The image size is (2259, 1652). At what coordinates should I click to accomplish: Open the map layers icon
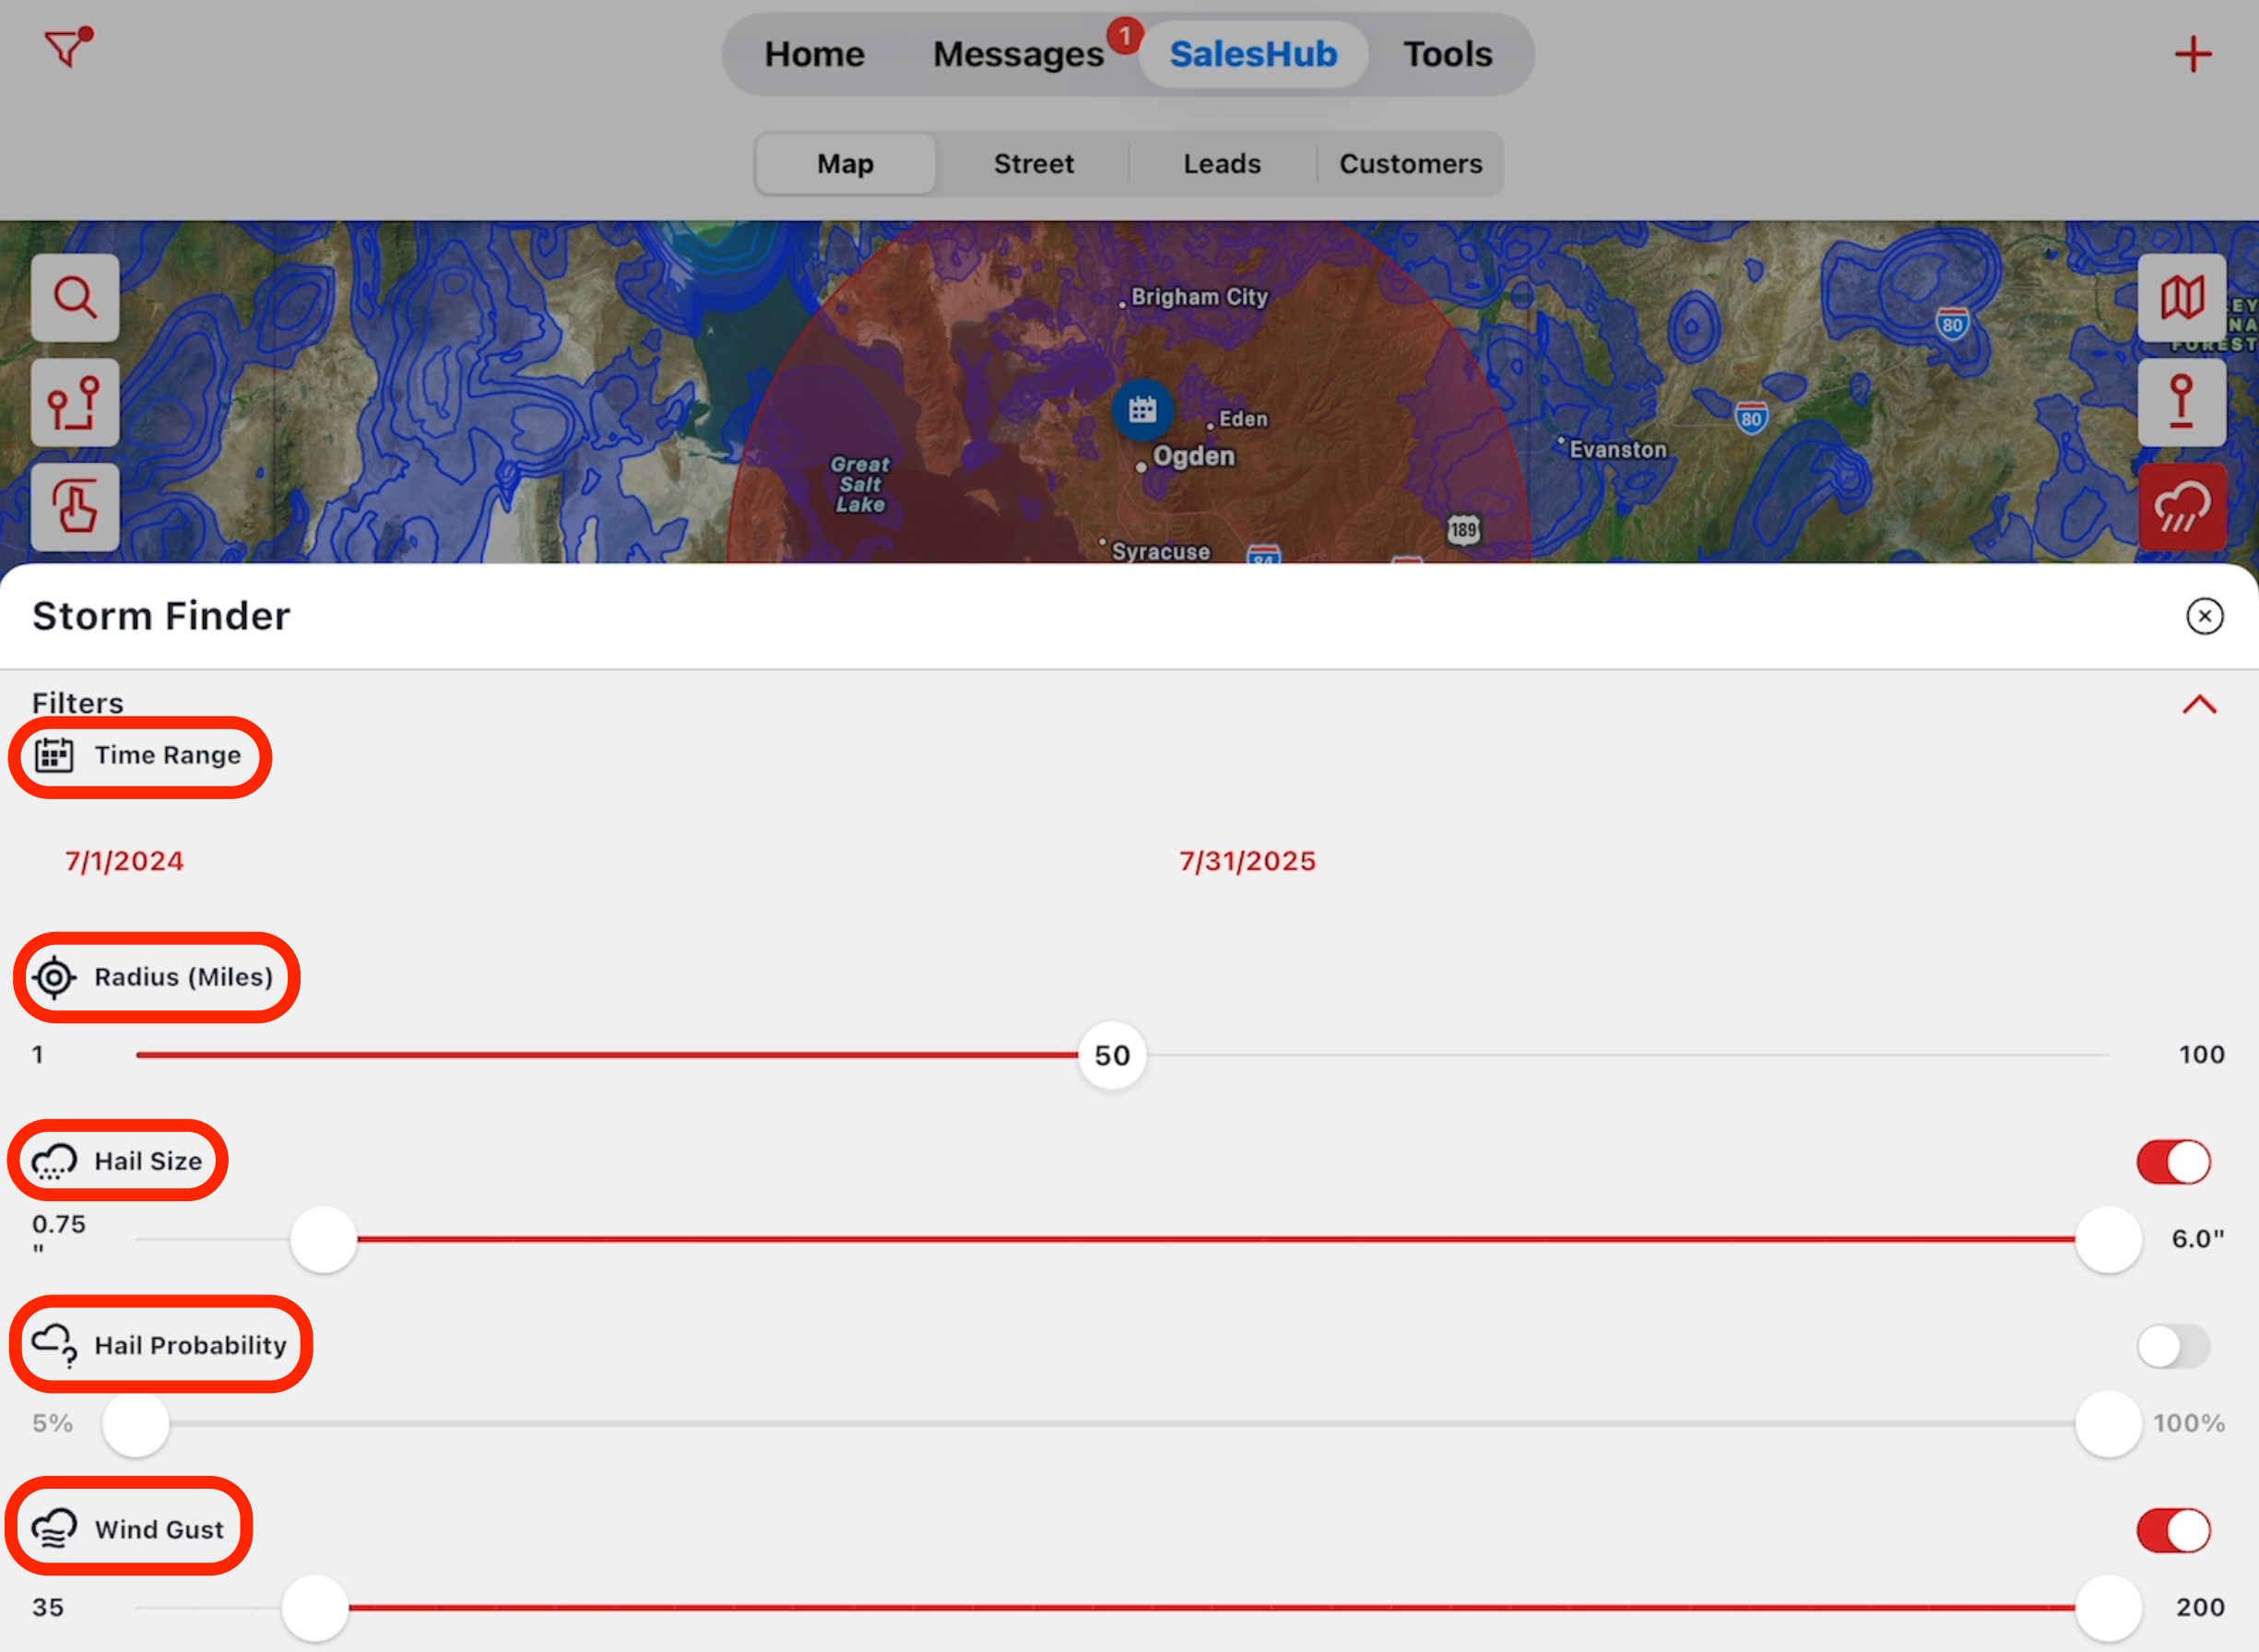2181,297
